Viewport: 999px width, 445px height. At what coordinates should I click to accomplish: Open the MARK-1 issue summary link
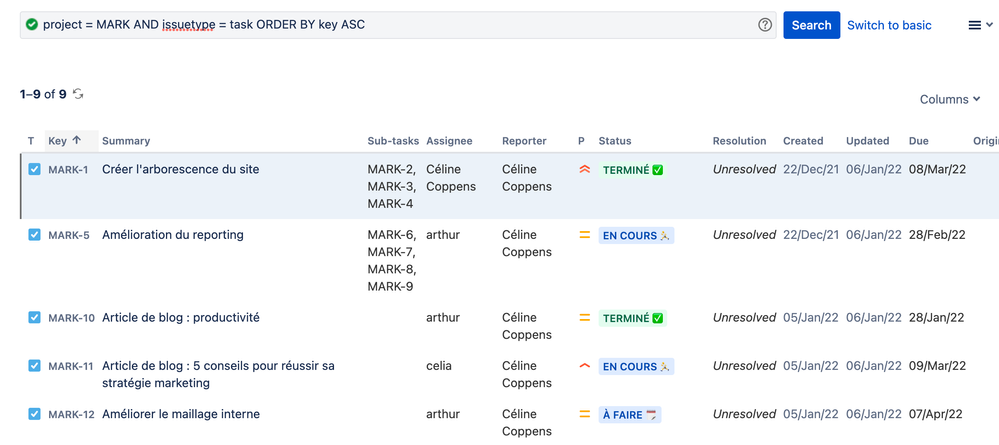pyautogui.click(x=180, y=170)
